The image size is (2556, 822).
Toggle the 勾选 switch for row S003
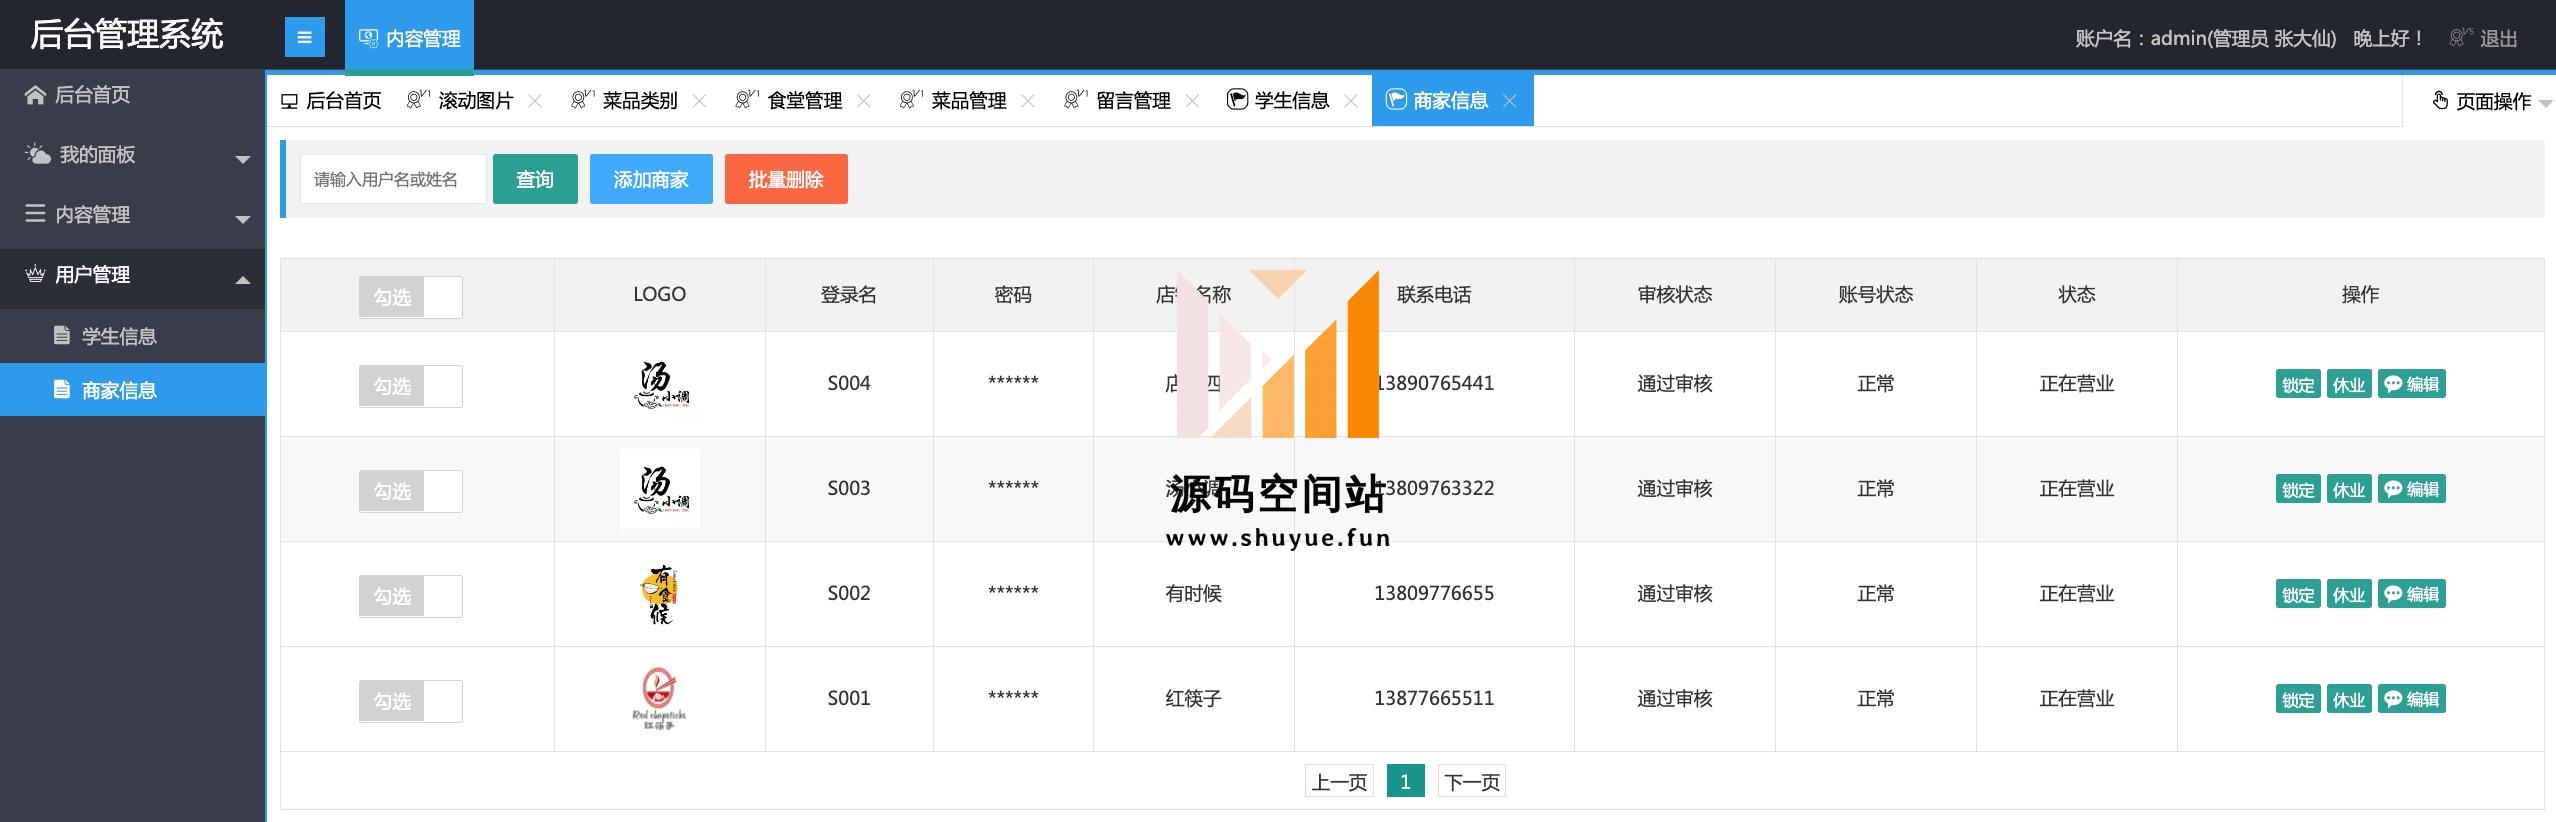click(x=410, y=491)
